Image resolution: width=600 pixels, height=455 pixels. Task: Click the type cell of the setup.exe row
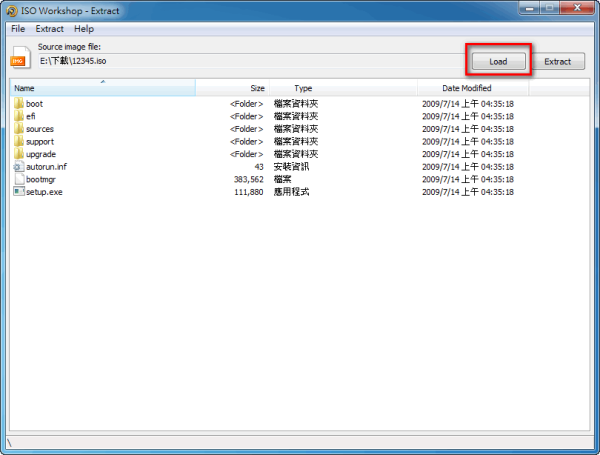(x=291, y=192)
